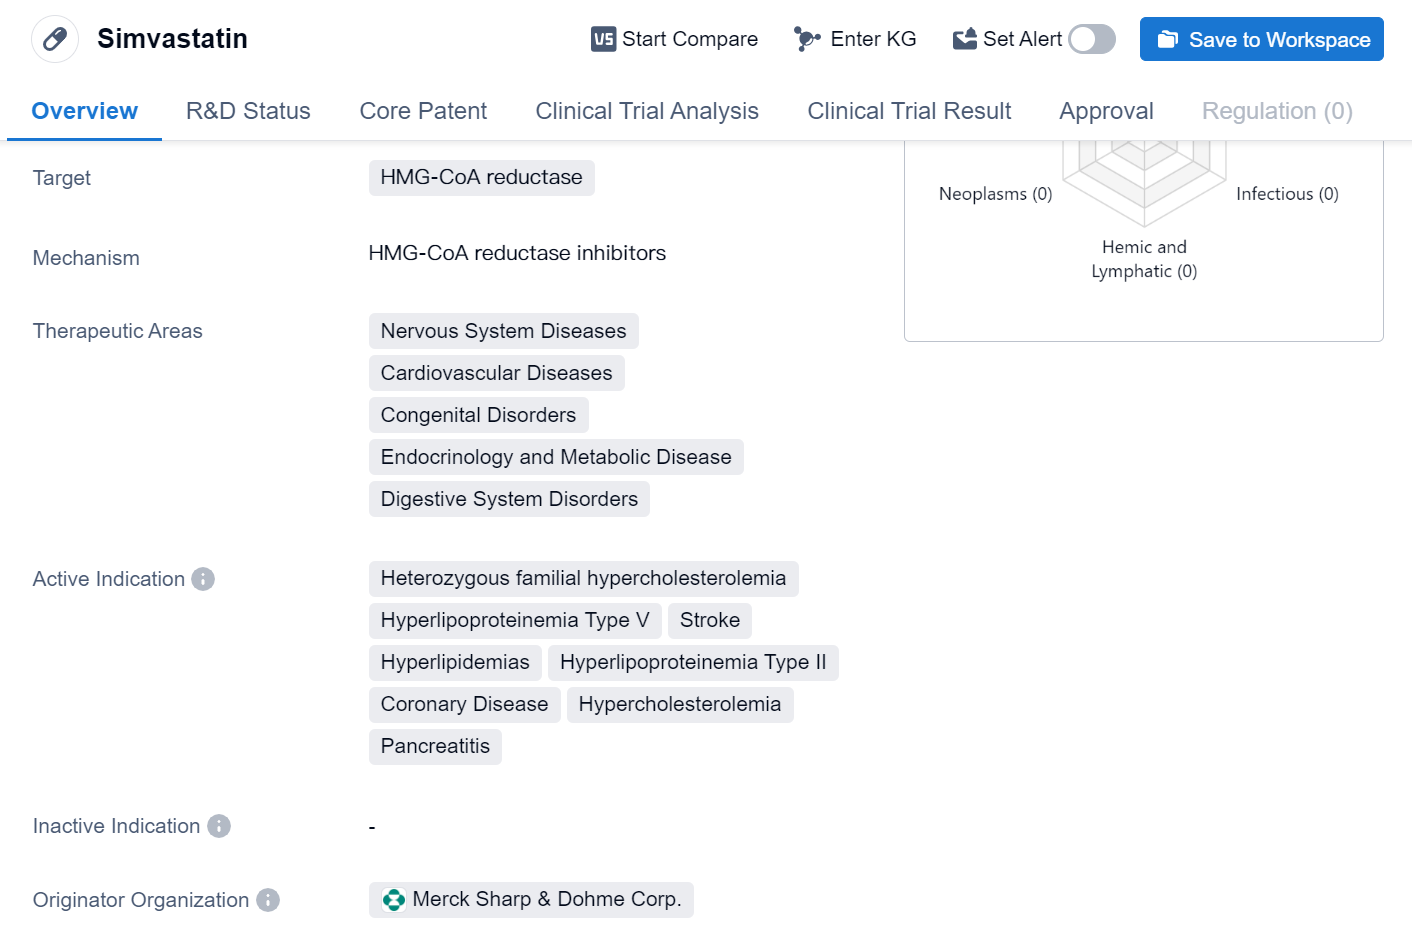Open the Cardiovascular Diseases therapeutic area tag
This screenshot has height=944, width=1412.
pos(496,373)
